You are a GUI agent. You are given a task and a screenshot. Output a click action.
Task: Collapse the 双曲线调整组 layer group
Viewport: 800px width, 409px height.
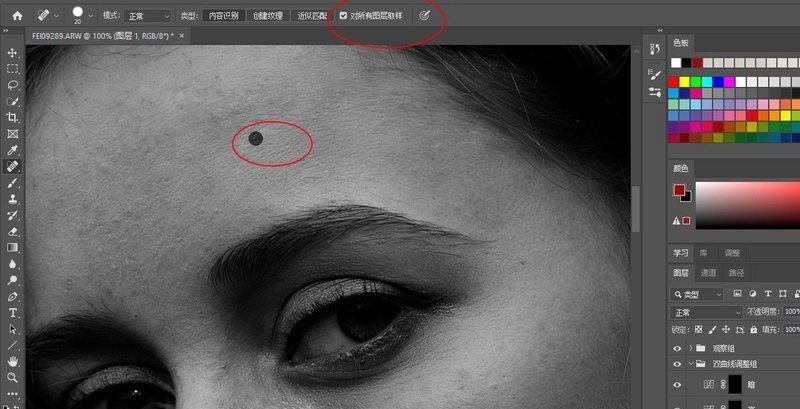tap(691, 364)
